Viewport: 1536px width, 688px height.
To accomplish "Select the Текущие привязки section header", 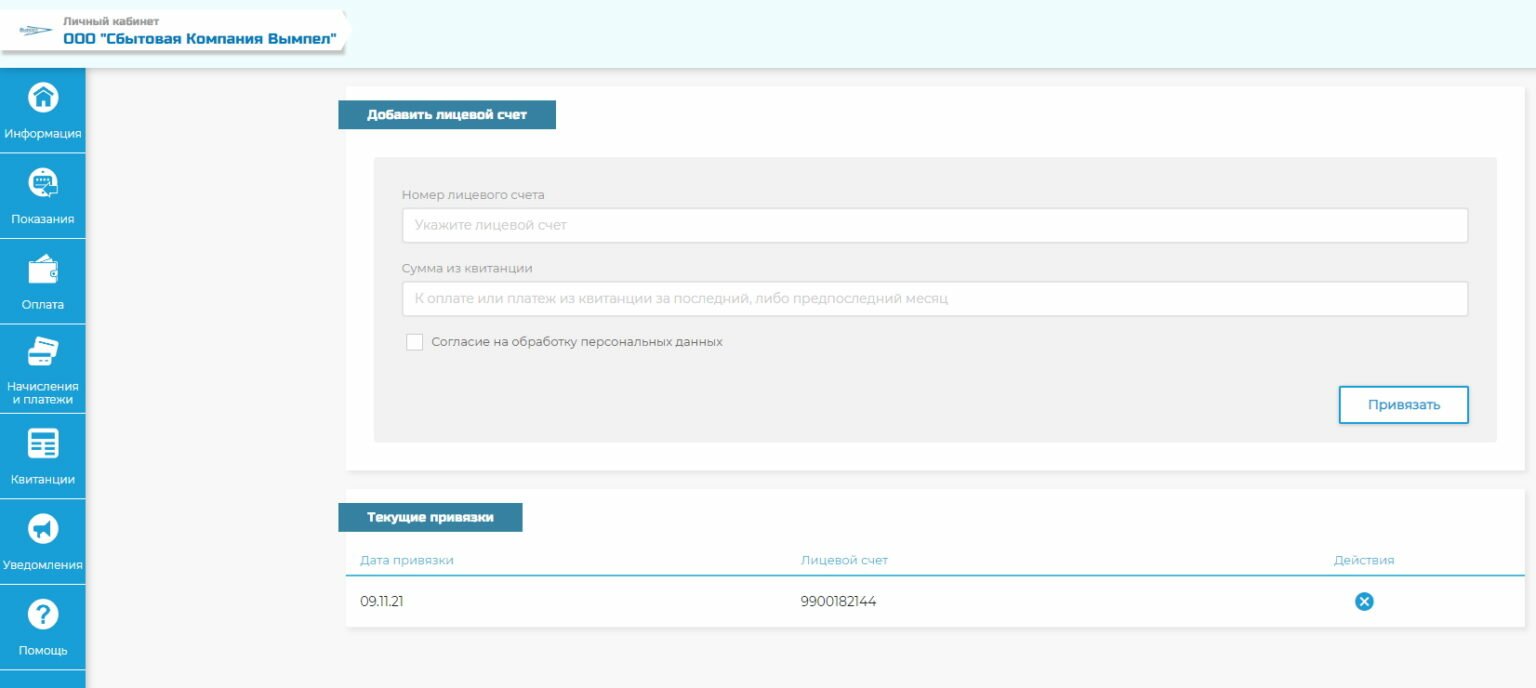I will point(430,517).
